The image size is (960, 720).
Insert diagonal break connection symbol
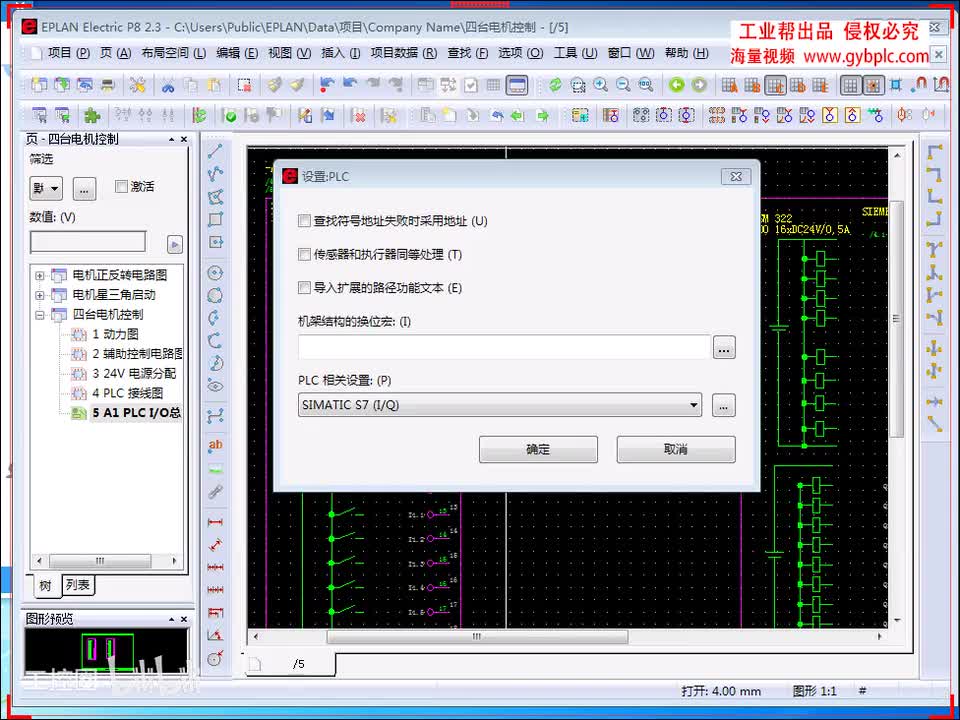point(934,423)
